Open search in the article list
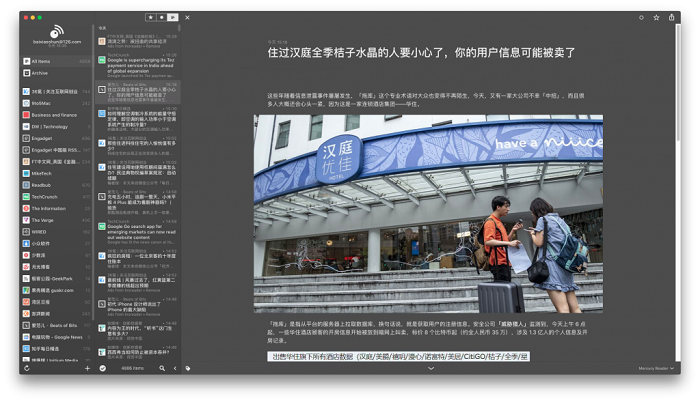 pos(162,368)
